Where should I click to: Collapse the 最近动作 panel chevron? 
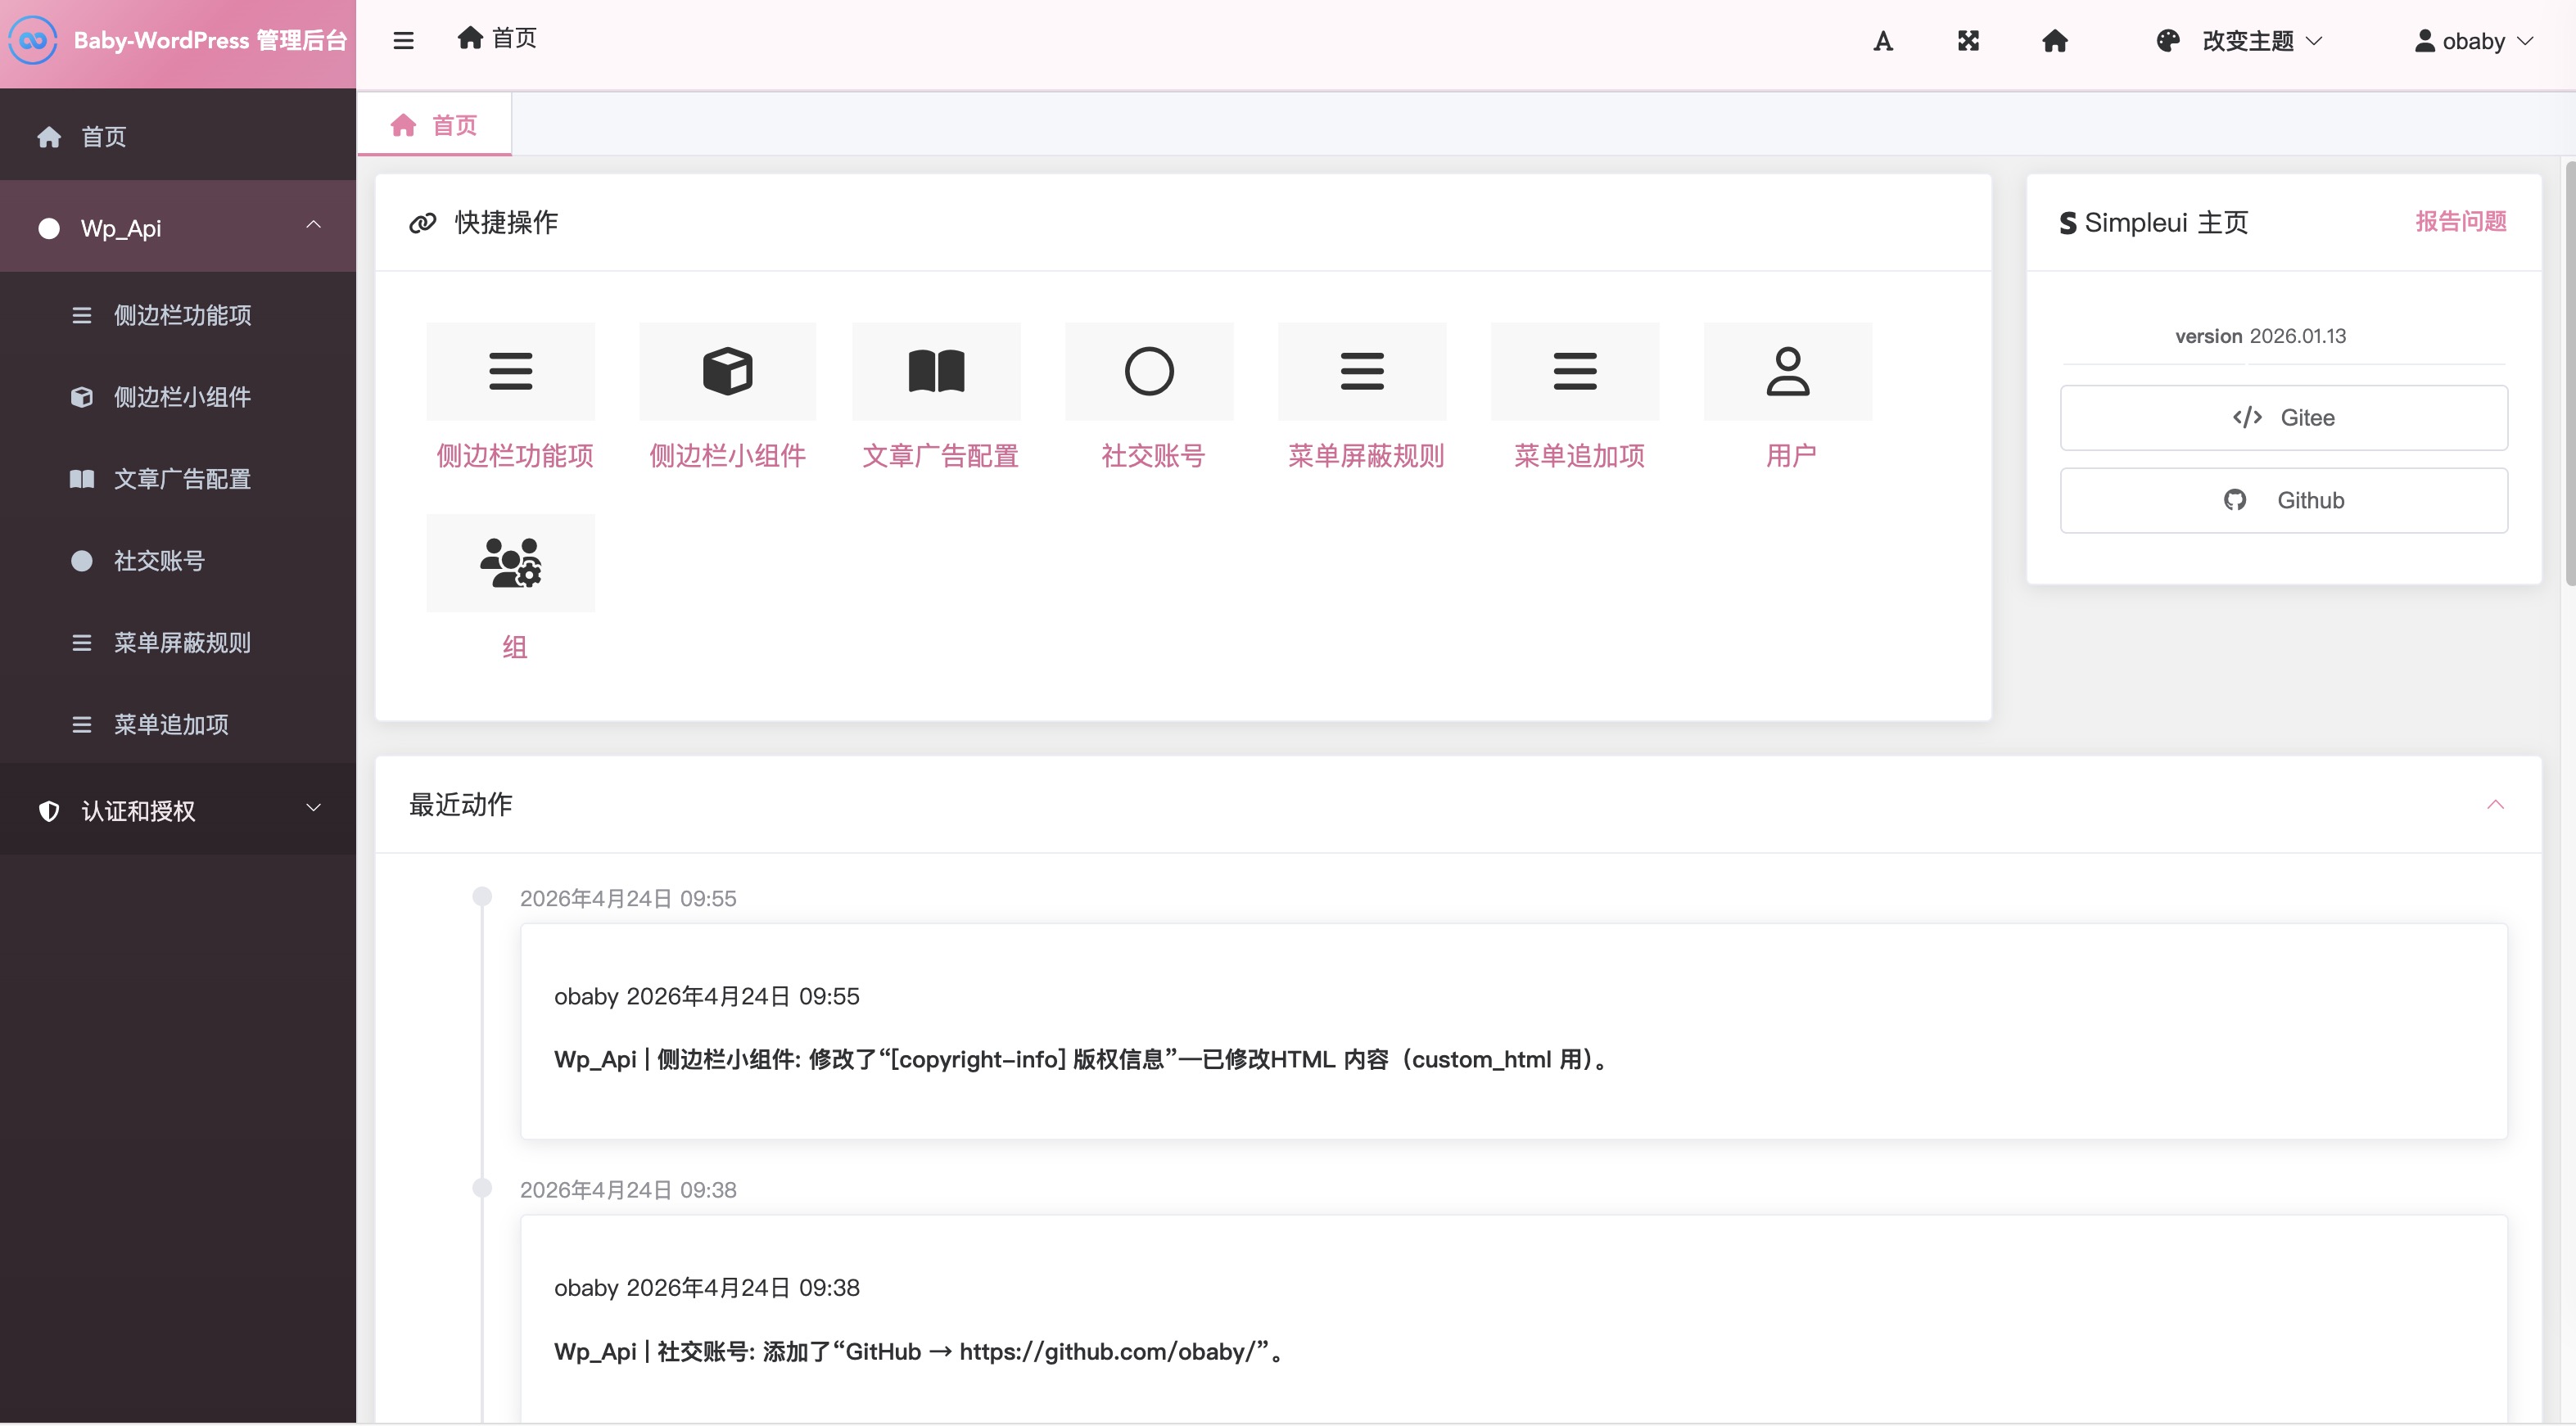click(2495, 805)
